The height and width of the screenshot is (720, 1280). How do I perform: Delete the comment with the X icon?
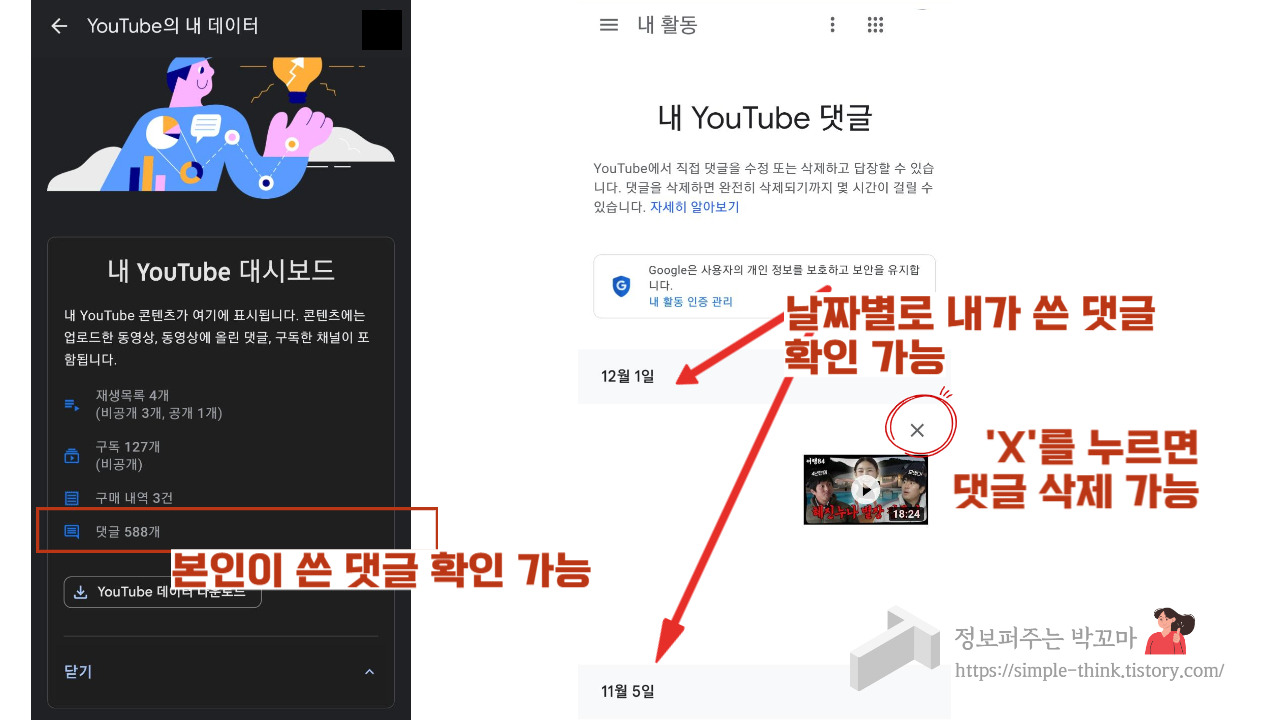(x=917, y=430)
